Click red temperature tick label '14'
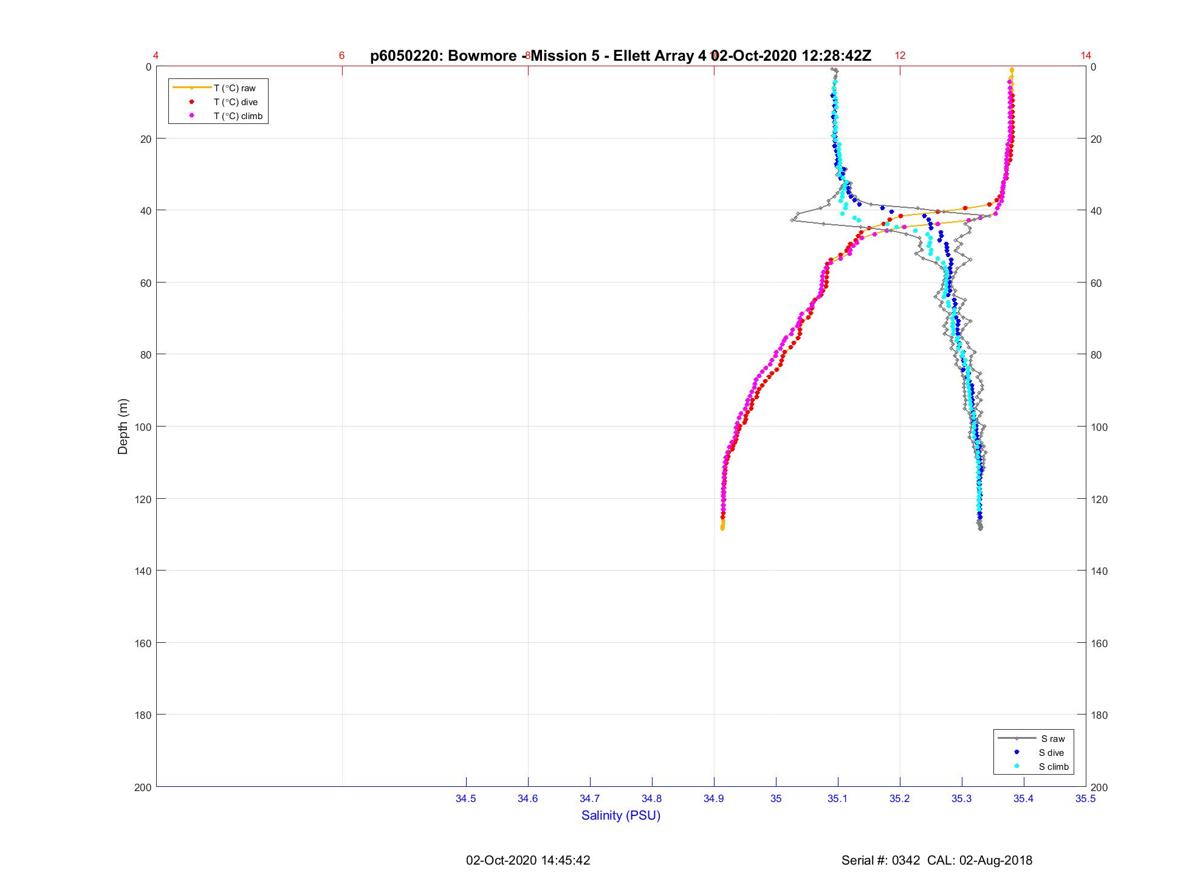Screen dimensions: 1200x885 tap(1086, 56)
